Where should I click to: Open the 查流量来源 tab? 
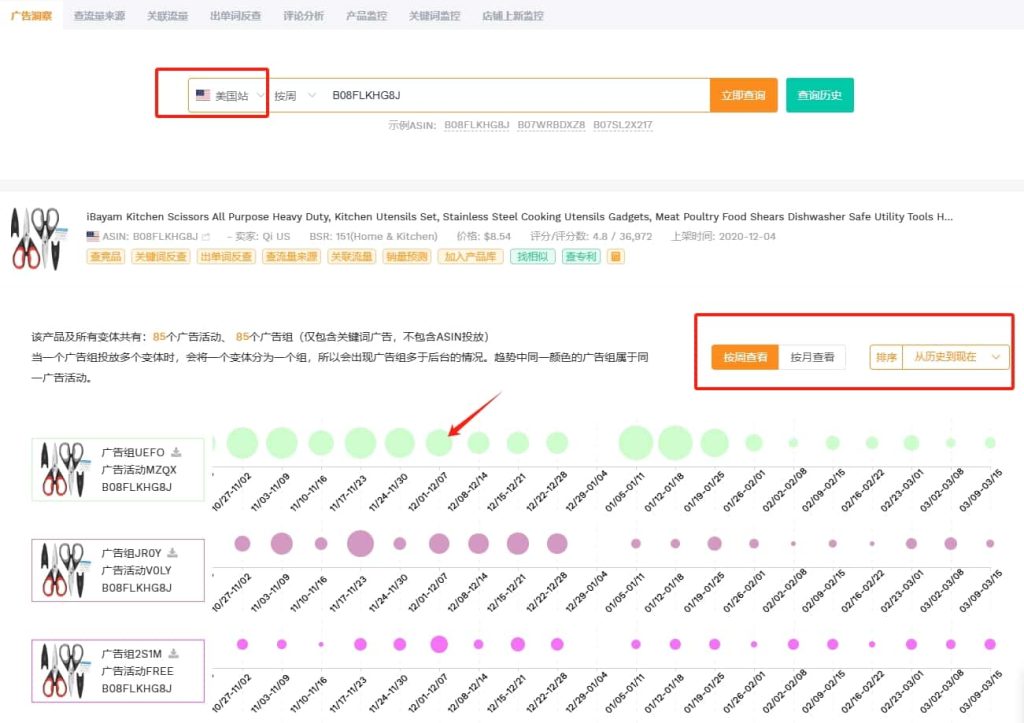click(99, 16)
